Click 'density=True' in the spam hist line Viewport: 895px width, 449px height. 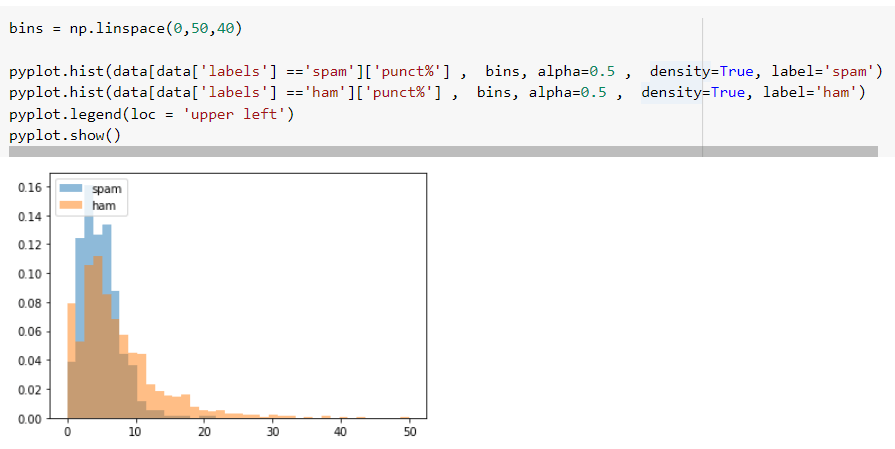point(702,71)
